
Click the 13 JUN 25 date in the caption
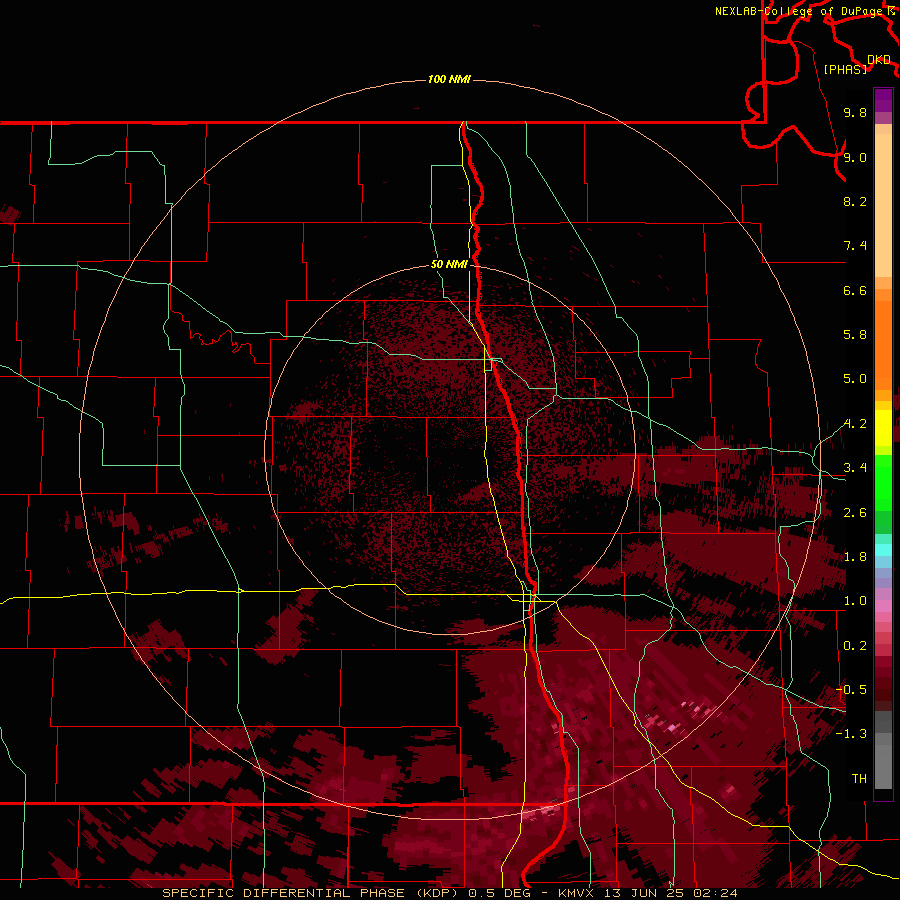pos(643,893)
